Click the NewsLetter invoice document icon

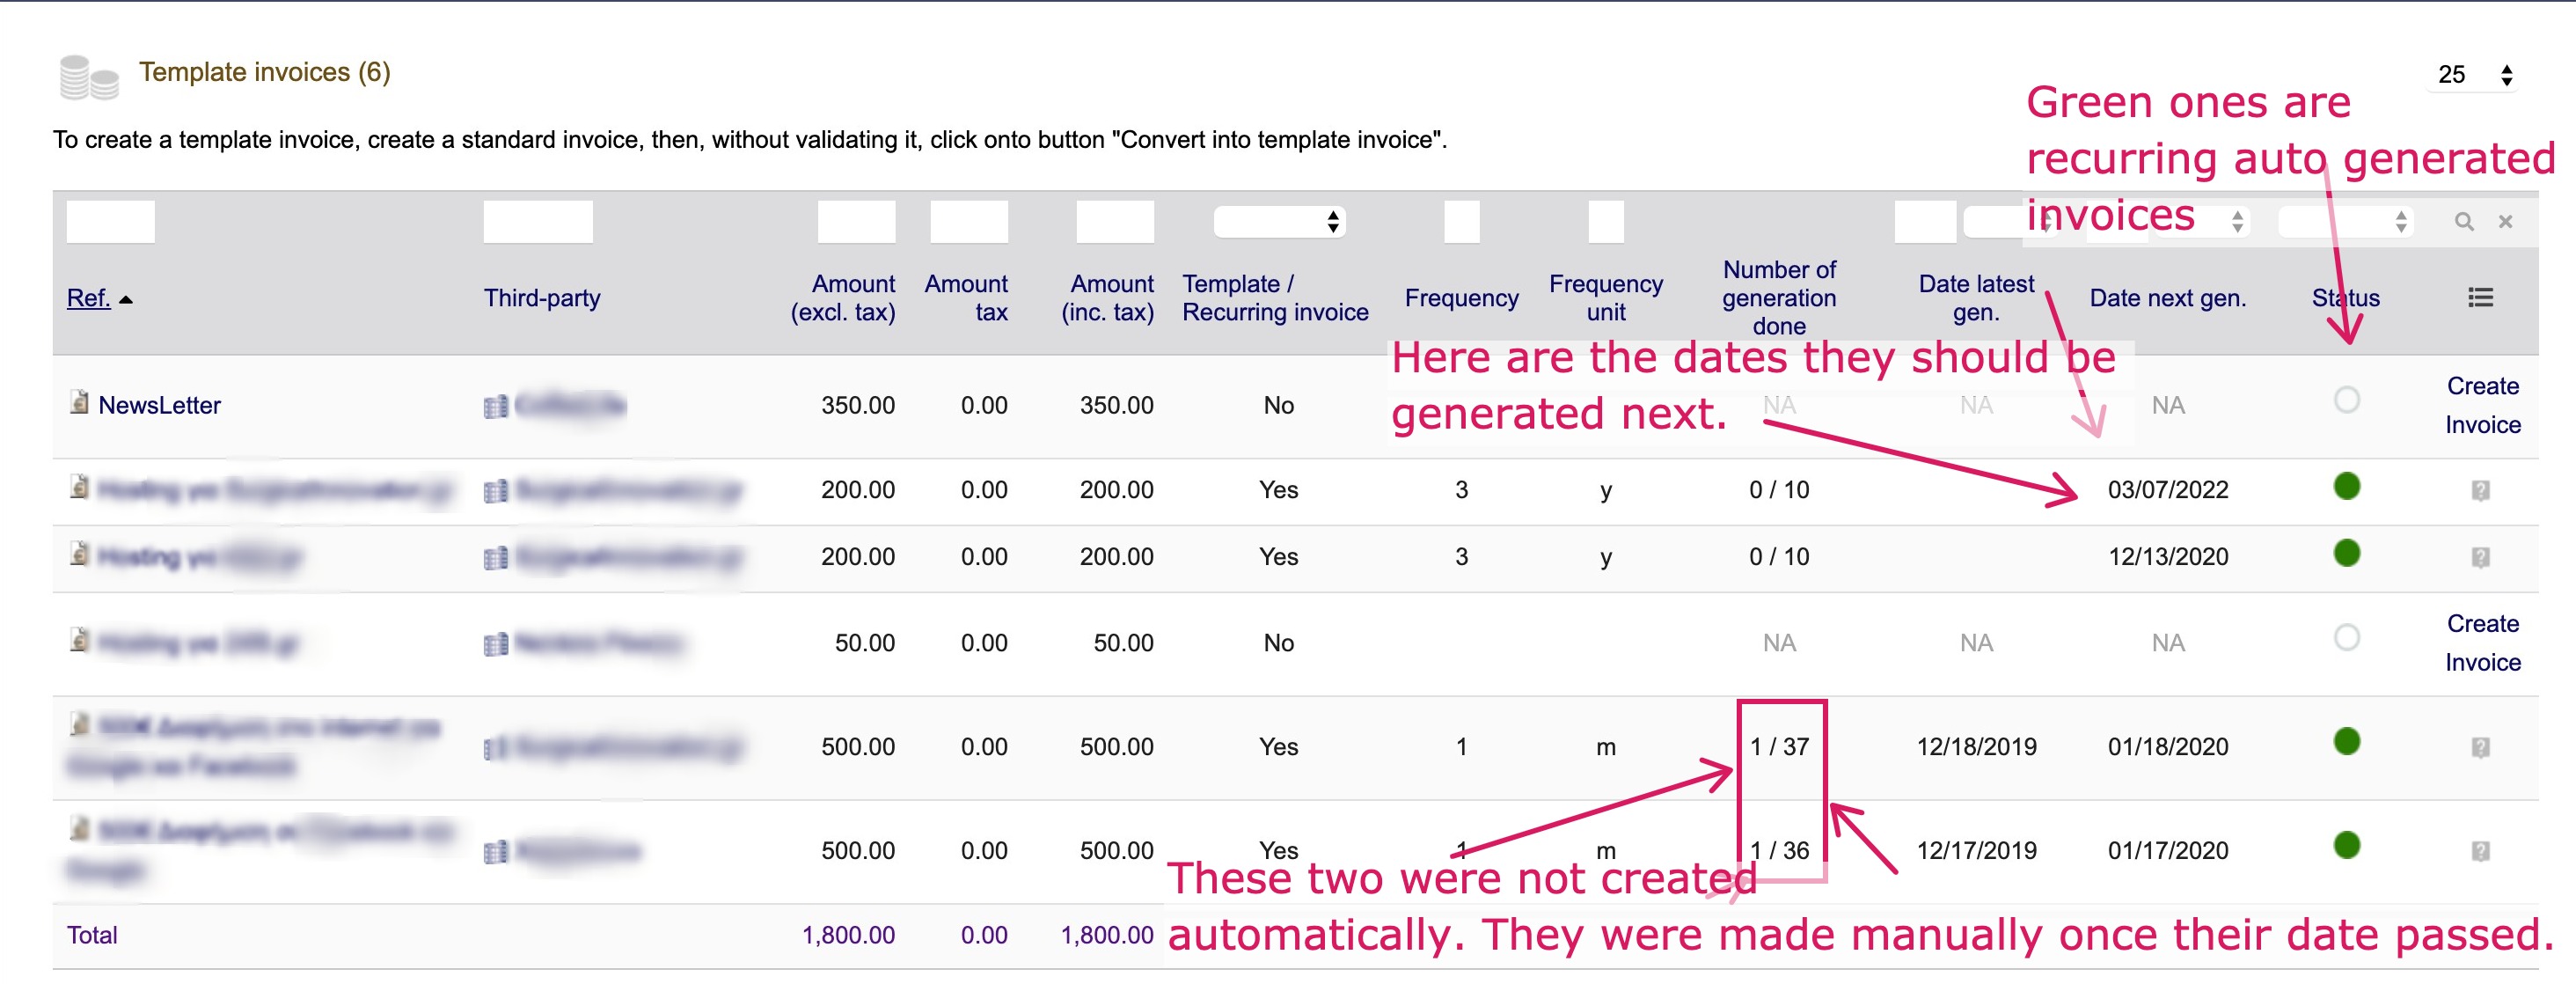(x=79, y=402)
